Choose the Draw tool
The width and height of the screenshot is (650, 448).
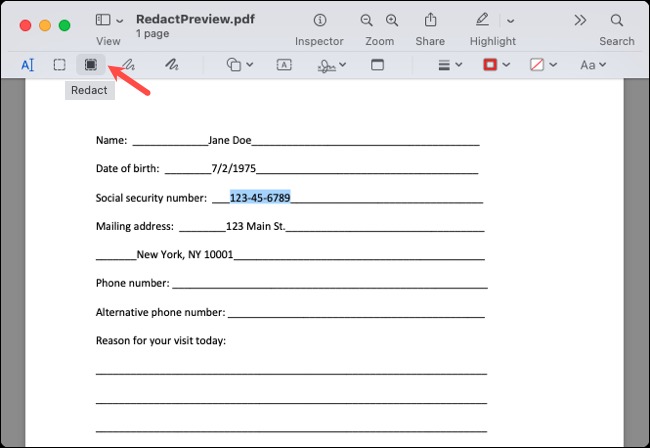tap(172, 65)
